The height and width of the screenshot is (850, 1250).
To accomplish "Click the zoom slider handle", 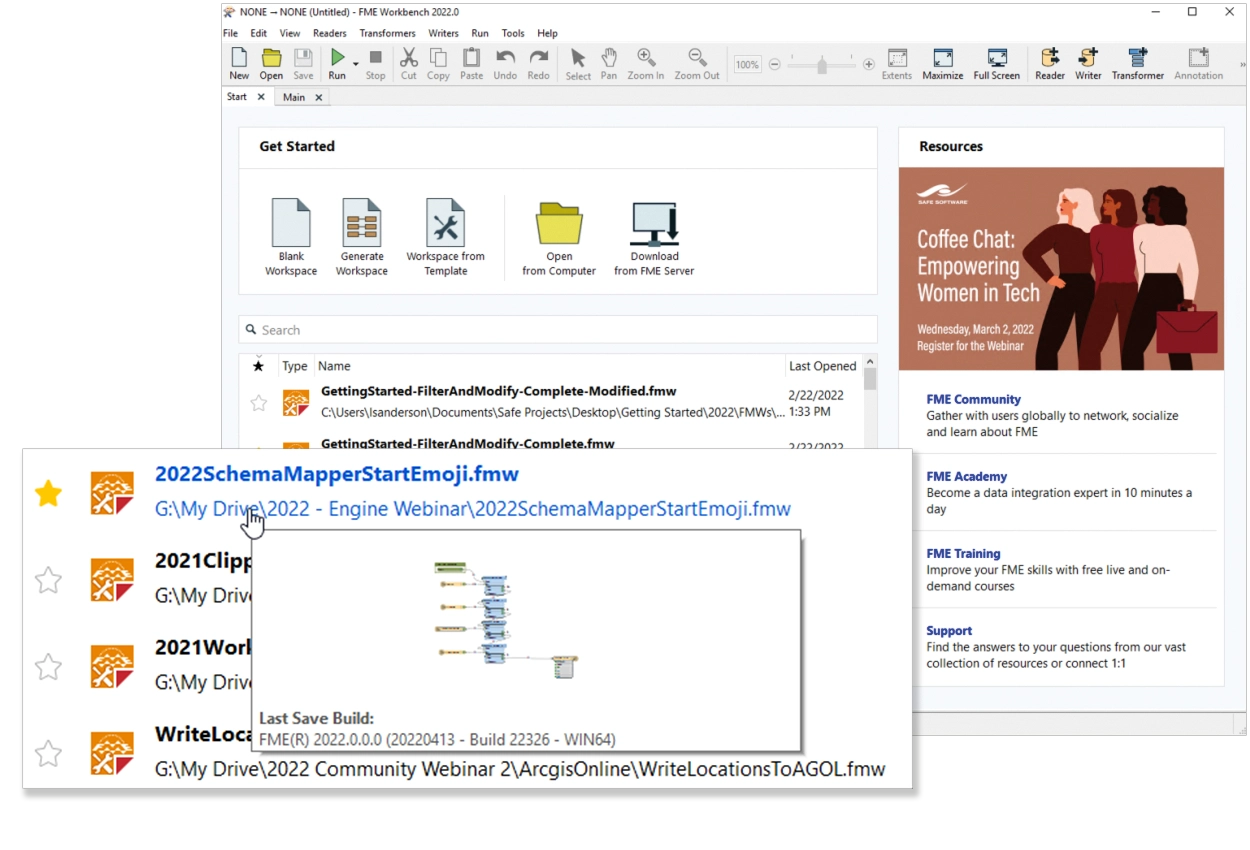I will (822, 65).
